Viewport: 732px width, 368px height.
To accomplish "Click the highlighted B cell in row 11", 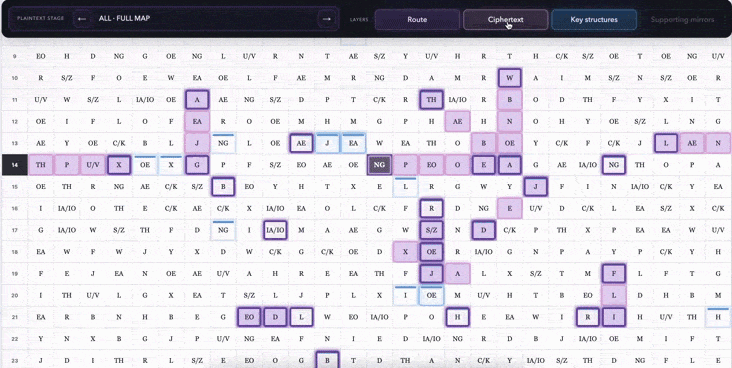I will (x=509, y=100).
